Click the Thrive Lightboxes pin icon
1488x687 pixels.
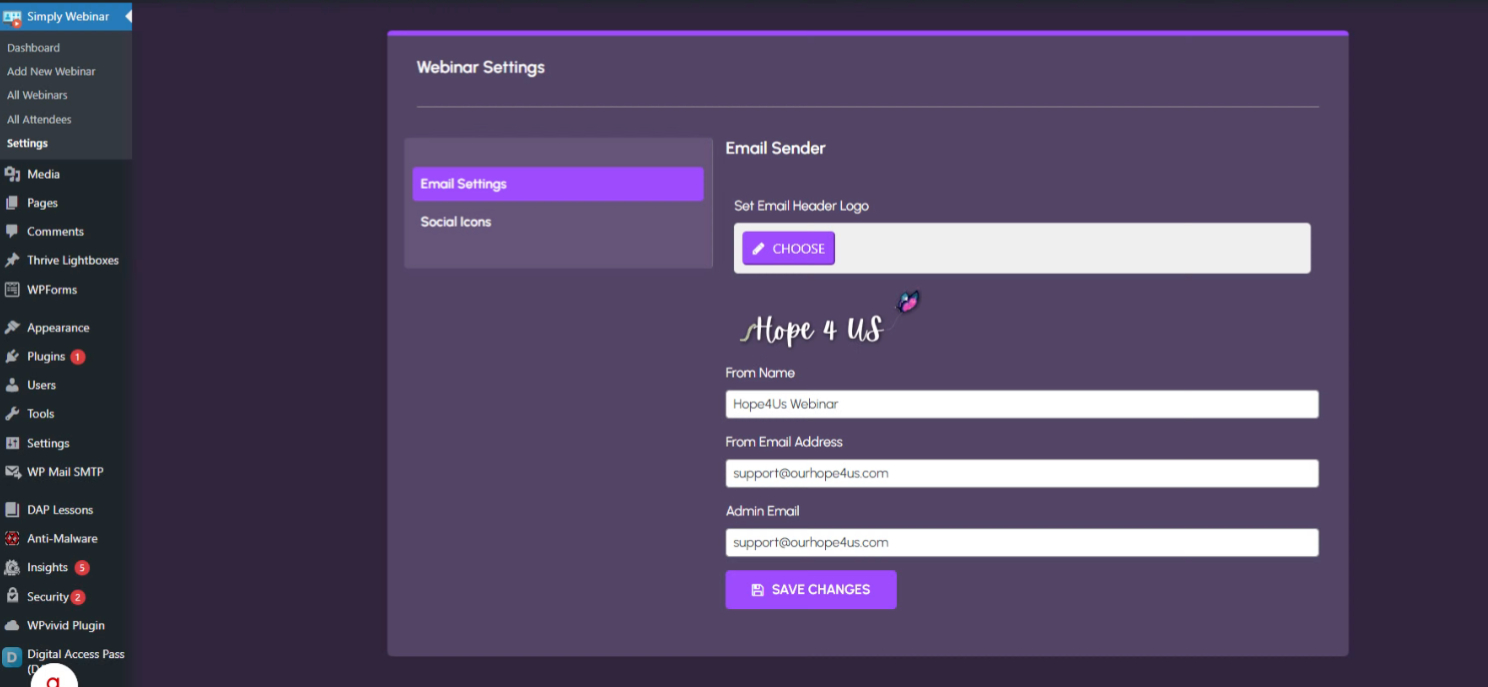click(x=12, y=260)
